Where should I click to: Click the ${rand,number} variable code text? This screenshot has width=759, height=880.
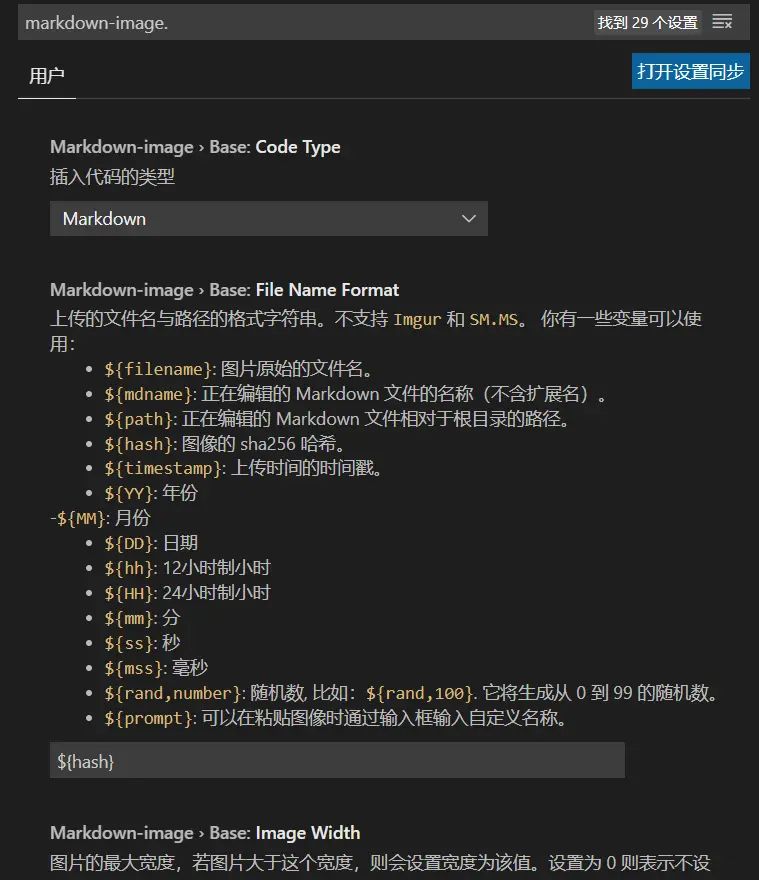point(173,693)
